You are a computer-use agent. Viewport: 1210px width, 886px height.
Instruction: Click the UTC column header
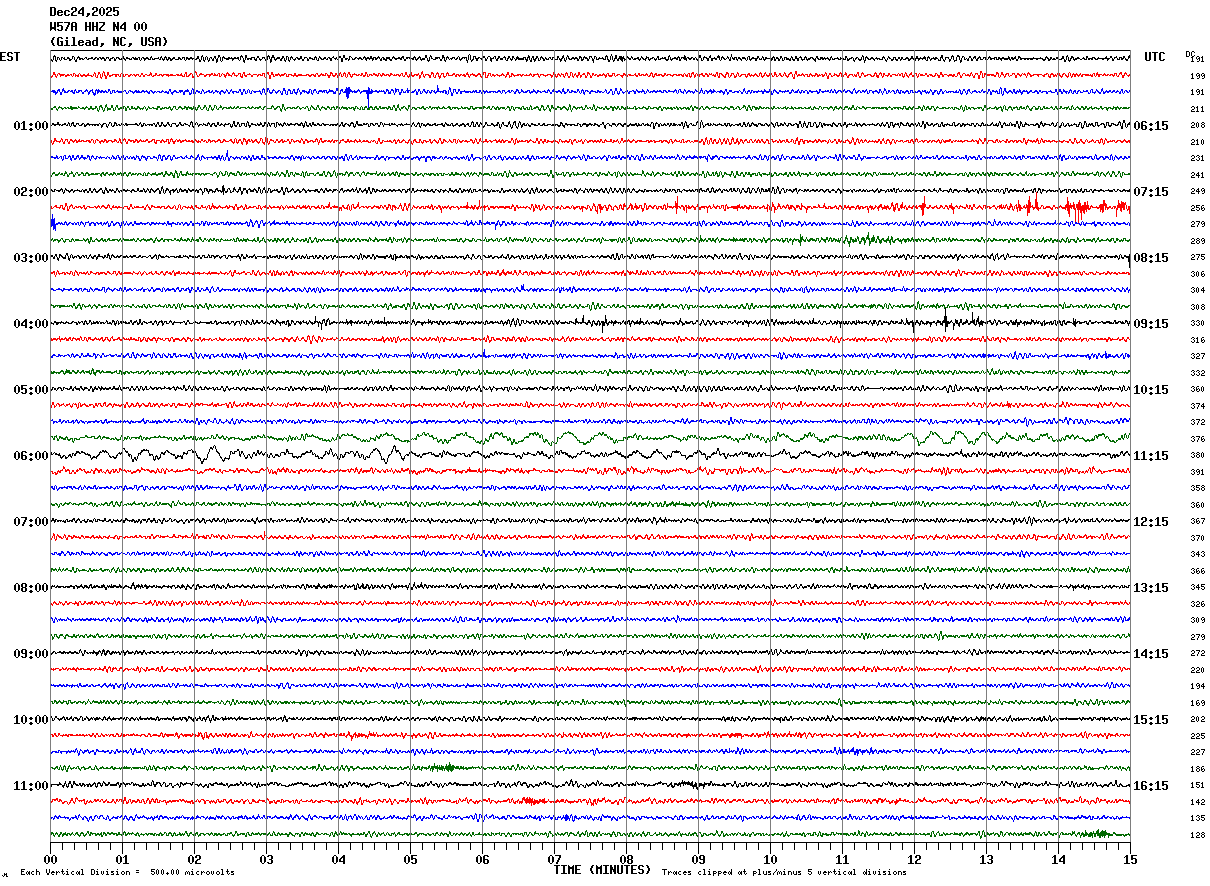pos(1155,57)
